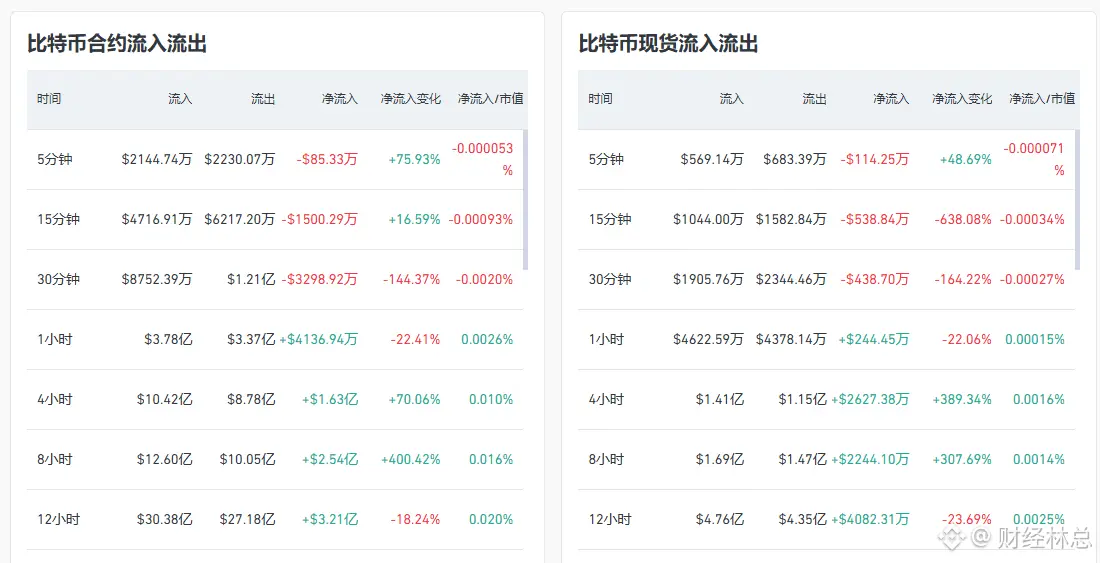Click inflow value $10.42亿
The image size is (1100, 563).
pos(165,400)
